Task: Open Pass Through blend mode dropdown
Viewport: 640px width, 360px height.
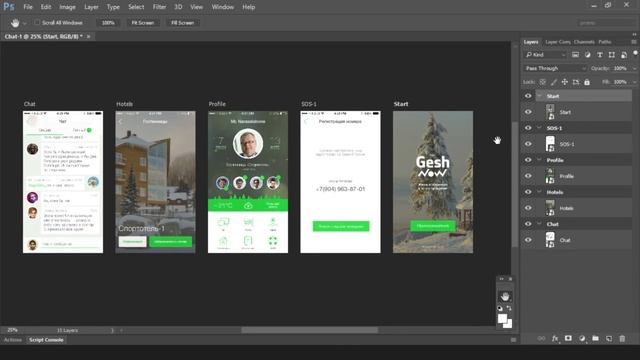Action: click(x=555, y=68)
